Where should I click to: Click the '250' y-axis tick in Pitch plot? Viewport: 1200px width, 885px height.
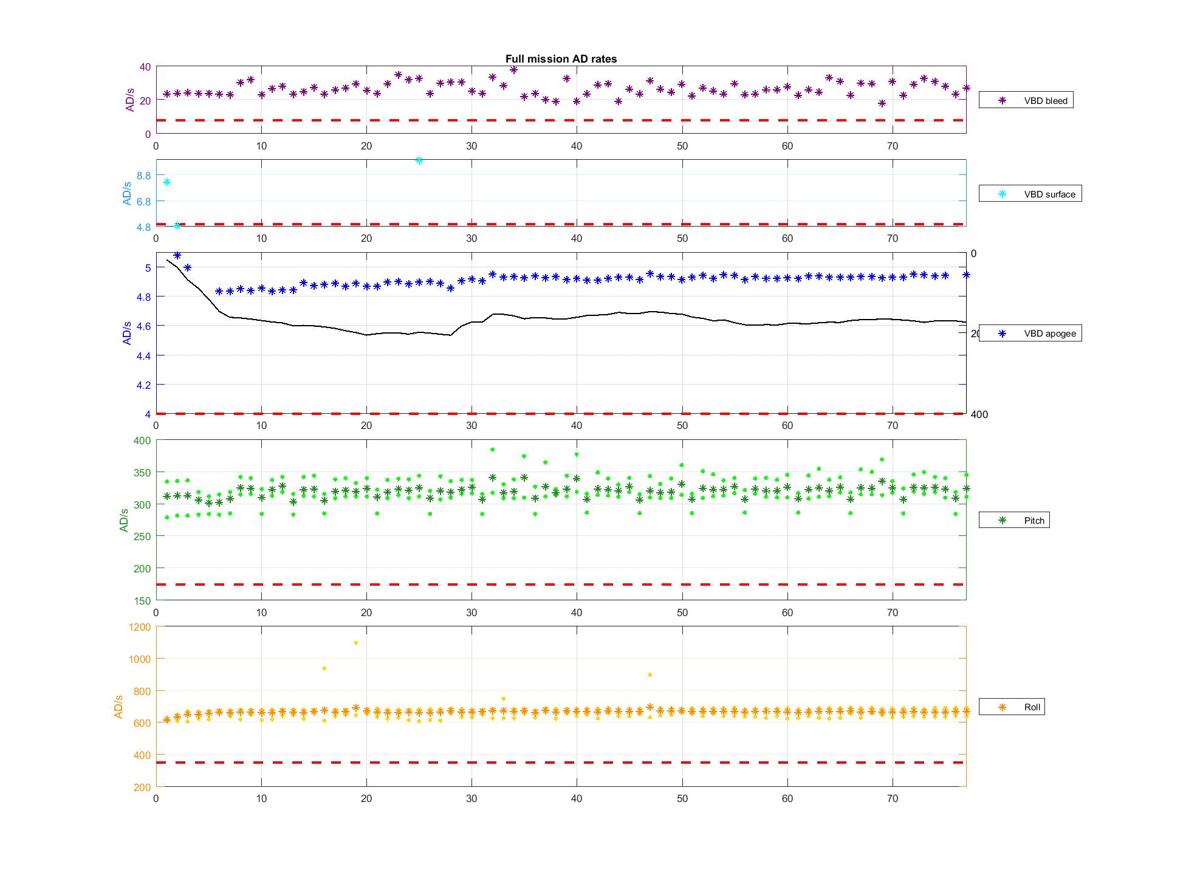(x=142, y=536)
